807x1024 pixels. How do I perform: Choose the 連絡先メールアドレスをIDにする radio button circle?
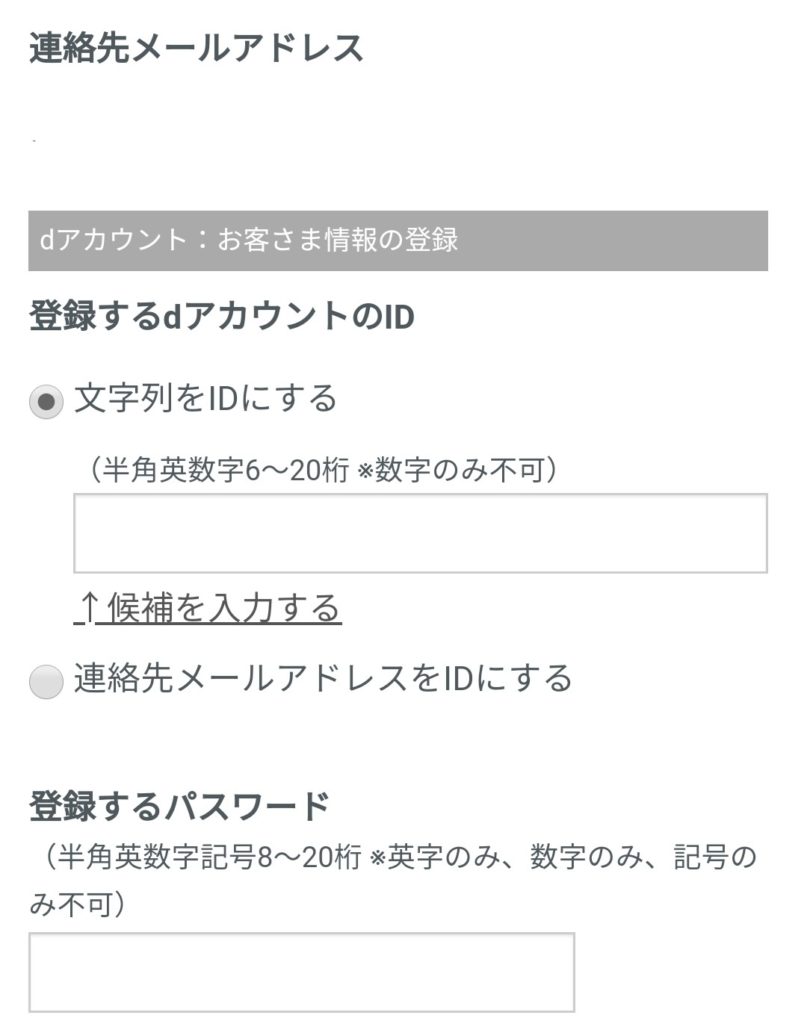click(x=46, y=682)
